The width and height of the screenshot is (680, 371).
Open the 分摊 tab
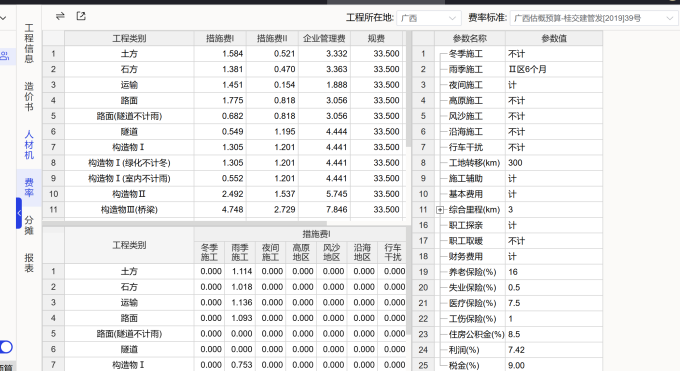coord(29,225)
